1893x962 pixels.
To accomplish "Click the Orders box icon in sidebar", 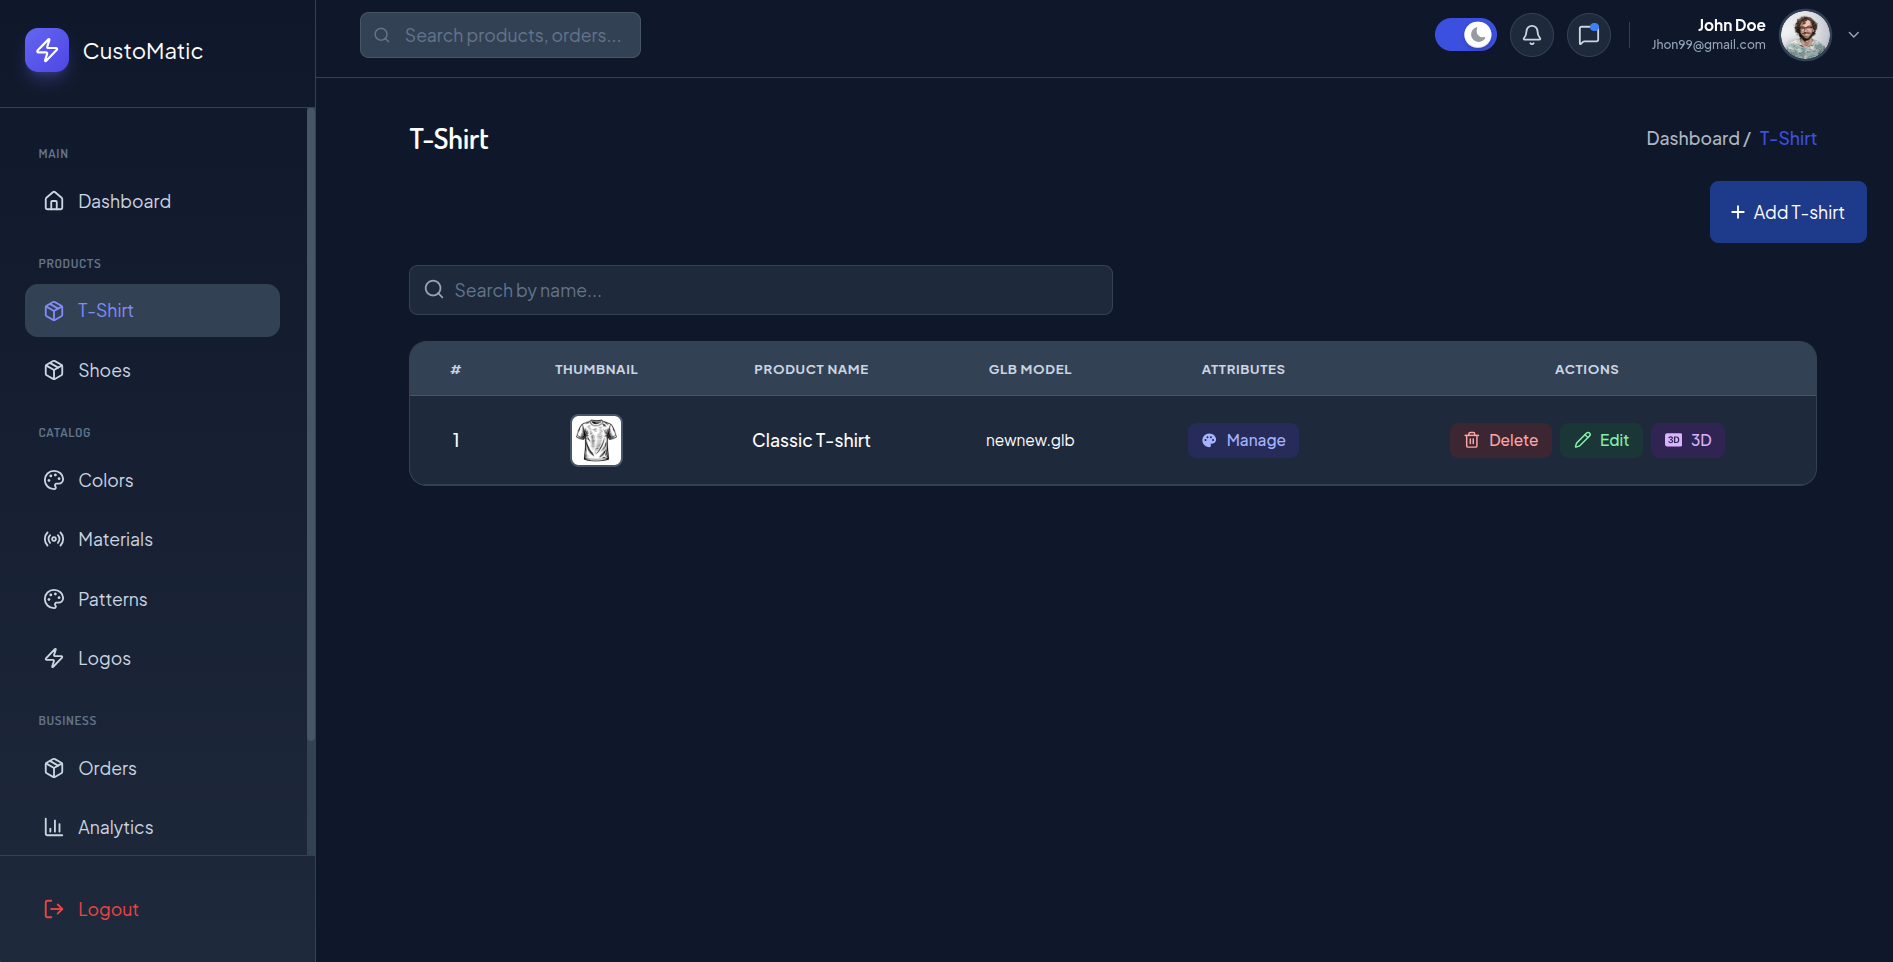I will click(x=54, y=768).
